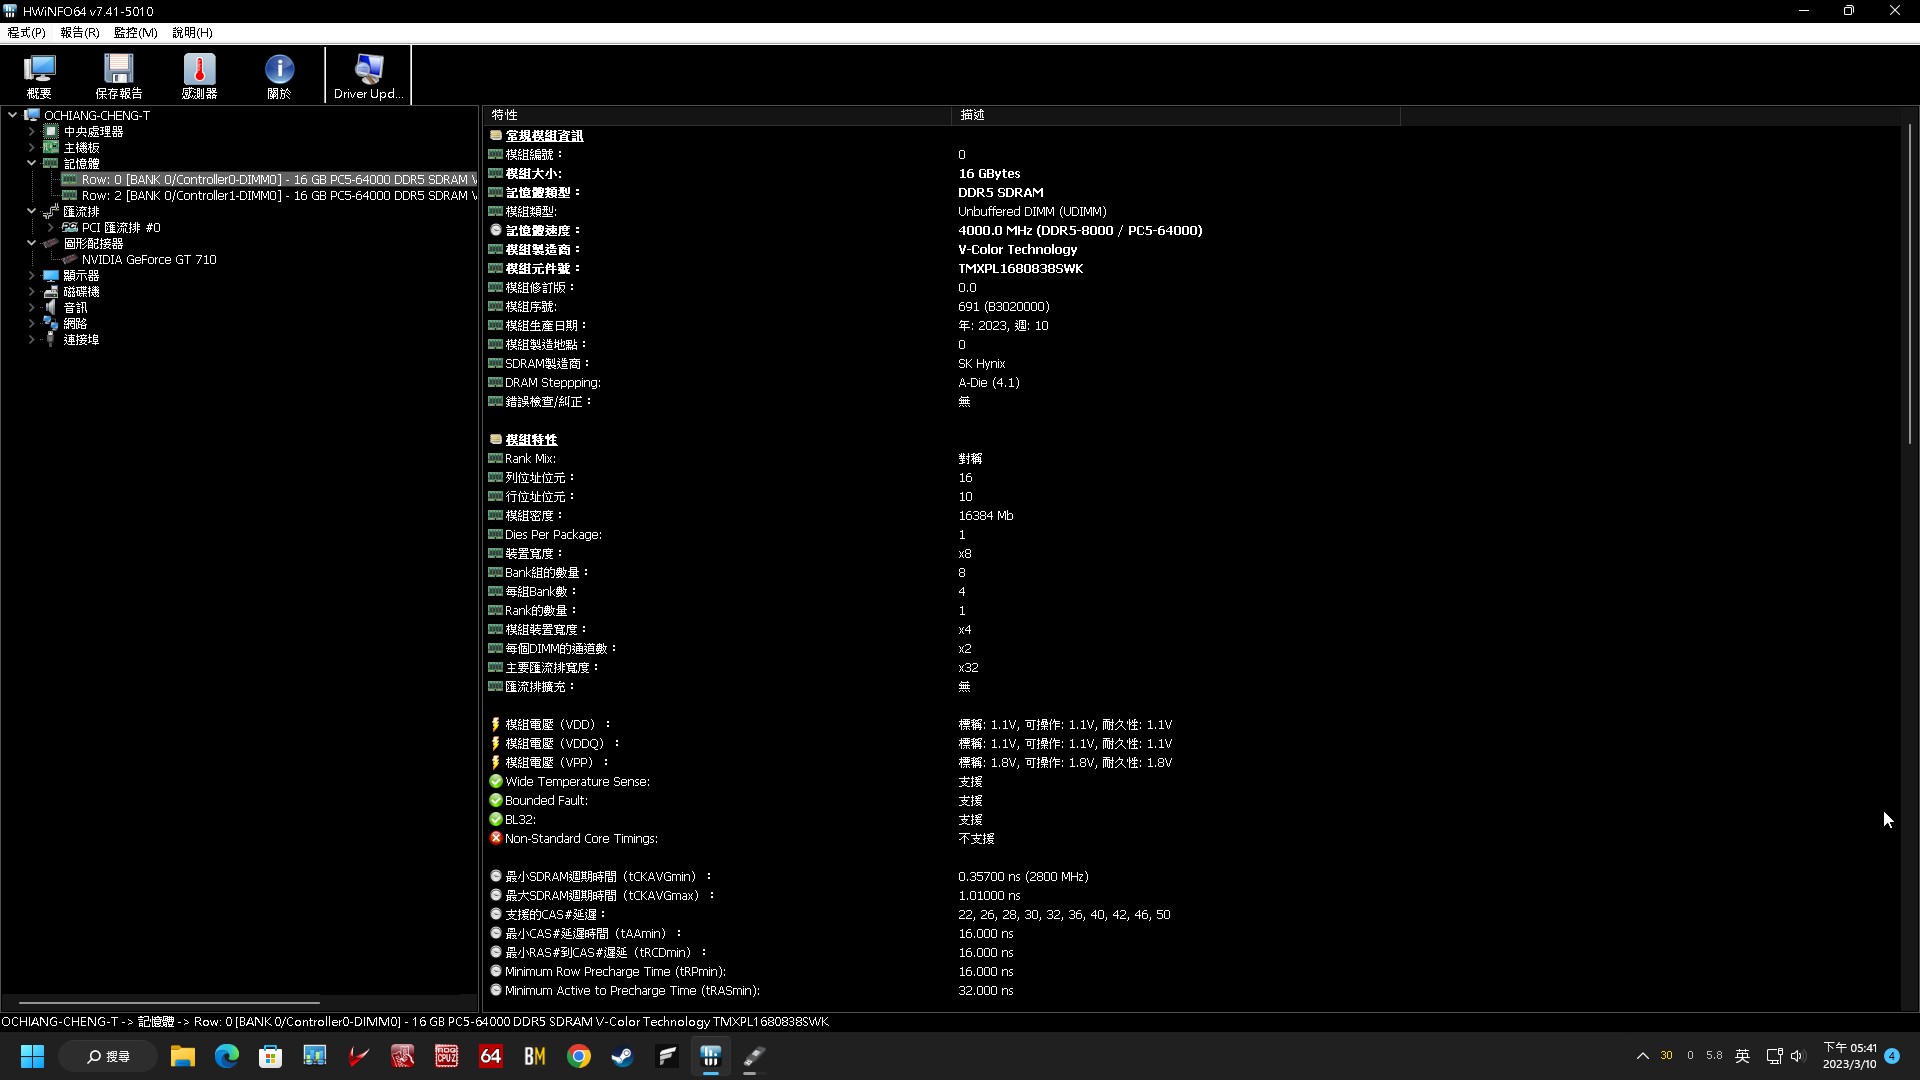Show hidden system tray icons

(x=1642, y=1056)
